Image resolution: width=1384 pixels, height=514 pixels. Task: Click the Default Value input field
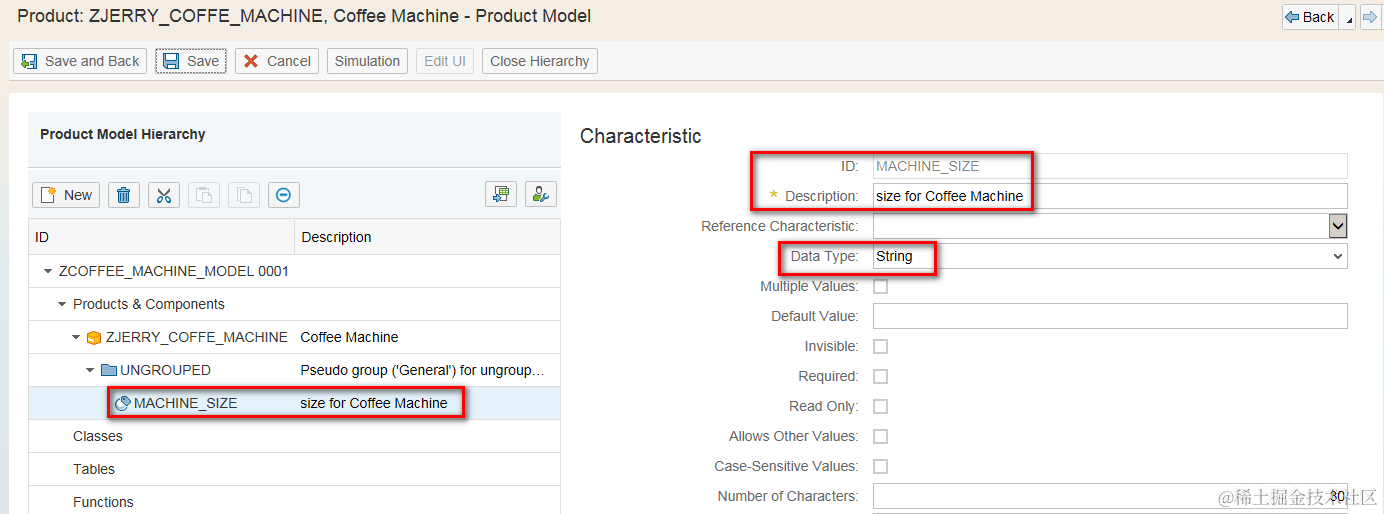(x=1110, y=317)
